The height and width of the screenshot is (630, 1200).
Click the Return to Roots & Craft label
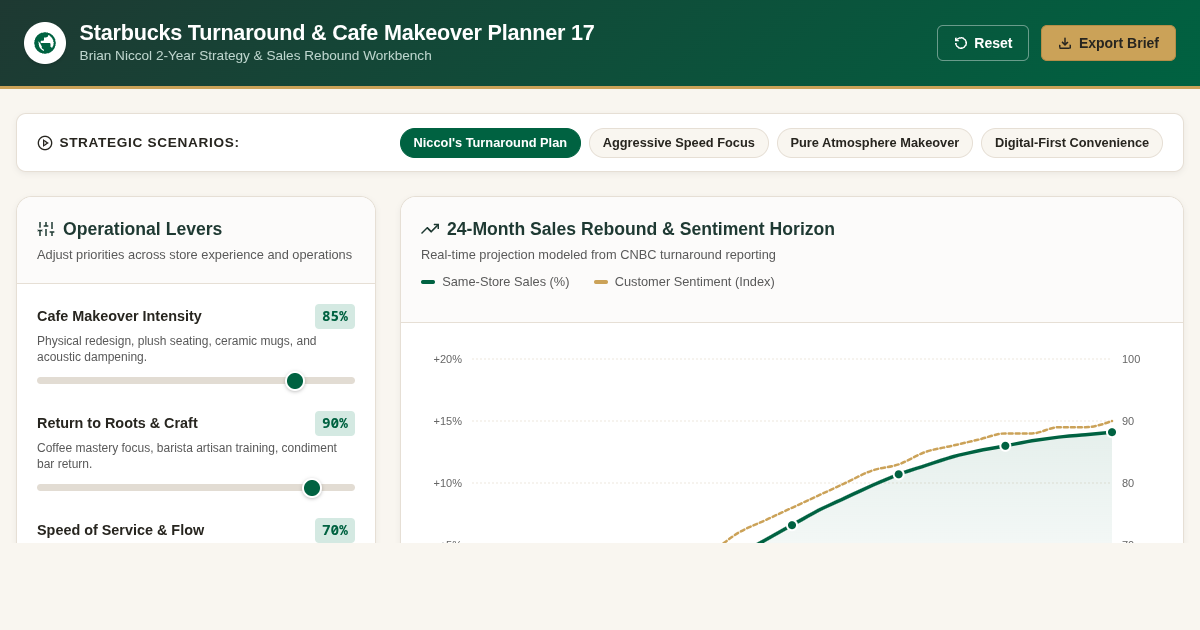(117, 423)
